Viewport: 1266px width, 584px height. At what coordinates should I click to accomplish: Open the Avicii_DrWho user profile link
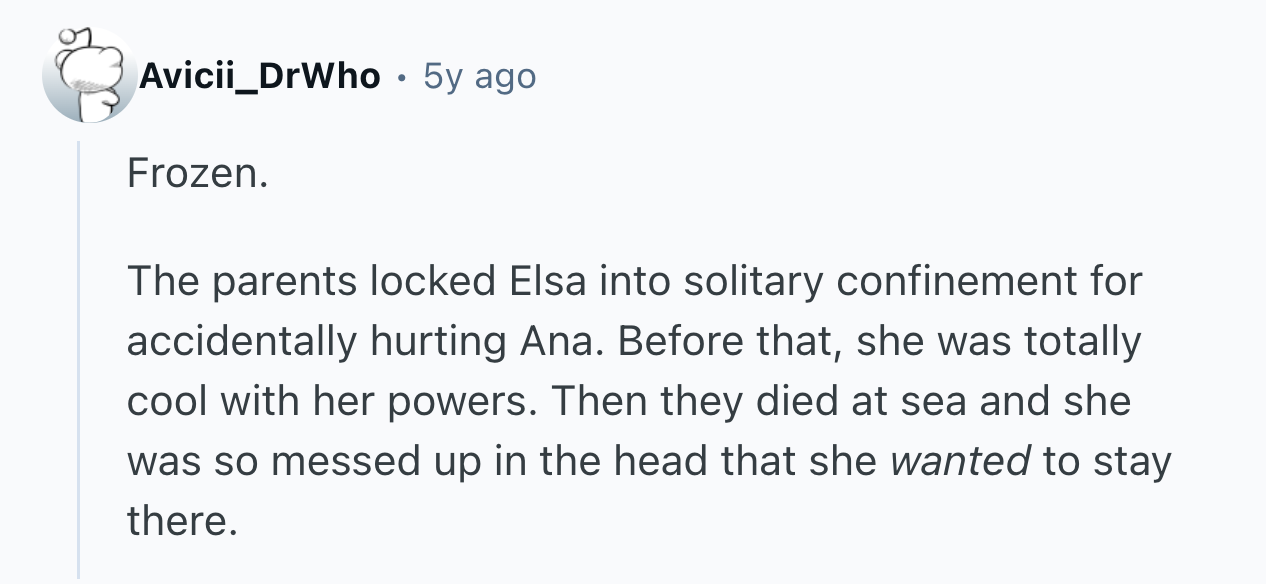pyautogui.click(x=260, y=76)
